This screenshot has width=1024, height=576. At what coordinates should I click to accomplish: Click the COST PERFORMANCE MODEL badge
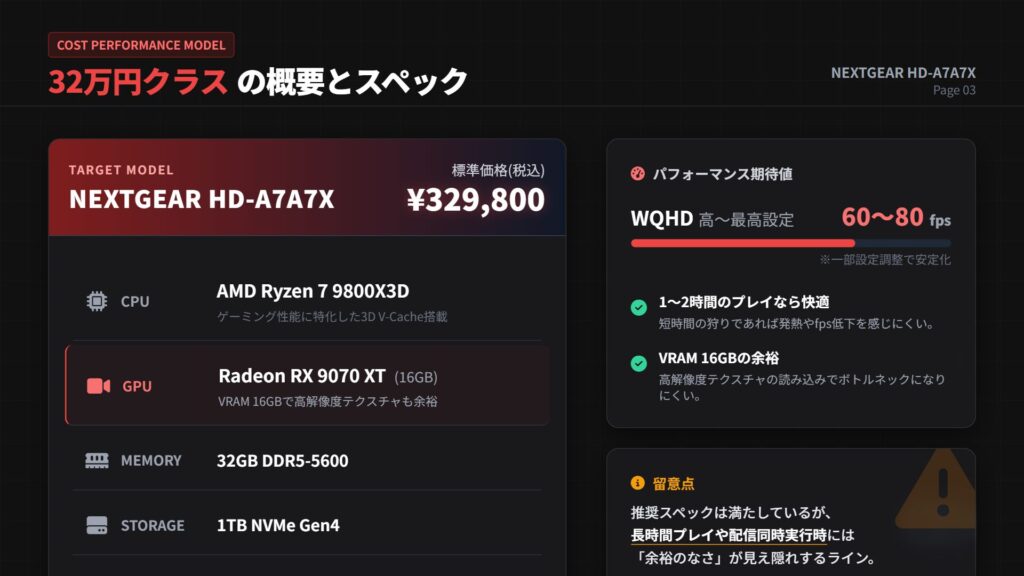[141, 45]
